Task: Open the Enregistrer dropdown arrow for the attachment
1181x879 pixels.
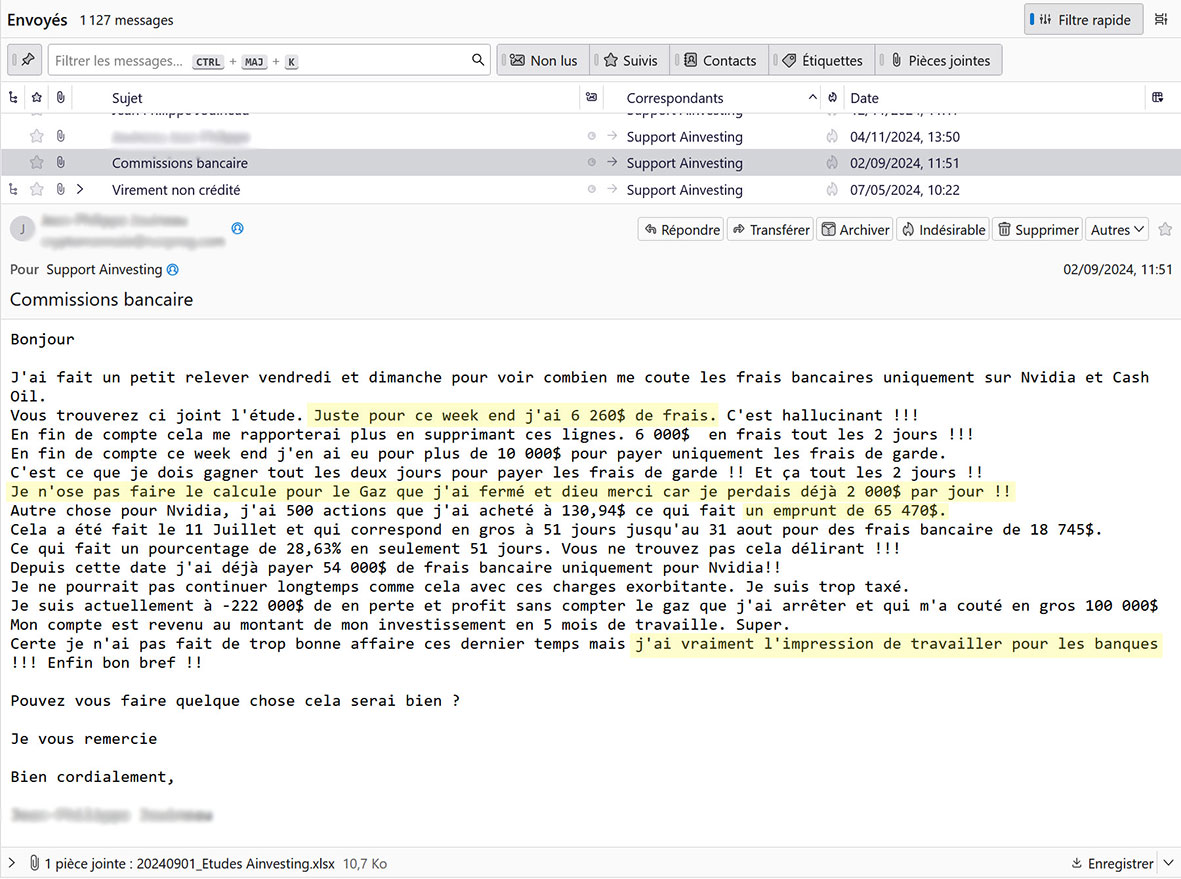Action: [x=1167, y=863]
